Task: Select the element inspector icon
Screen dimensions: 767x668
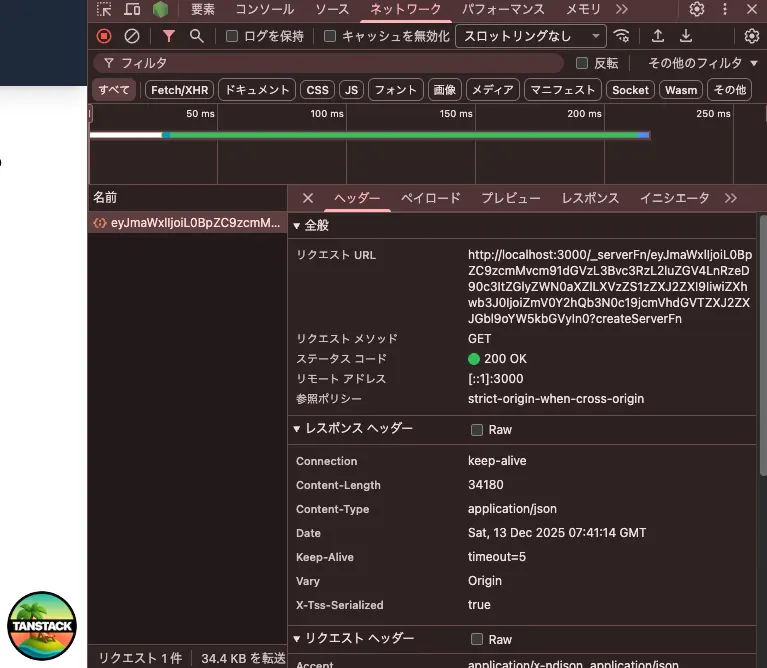Action: click(104, 9)
